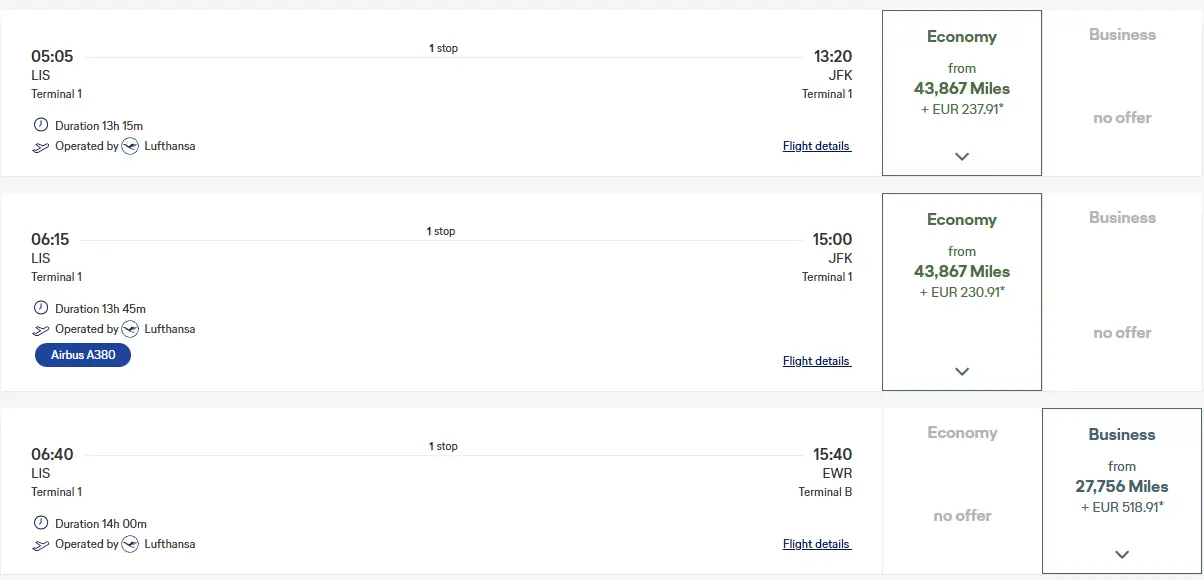Image resolution: width=1204 pixels, height=580 pixels.
Task: Click the airplane icon on the 06:15 flight
Action: tap(41, 330)
